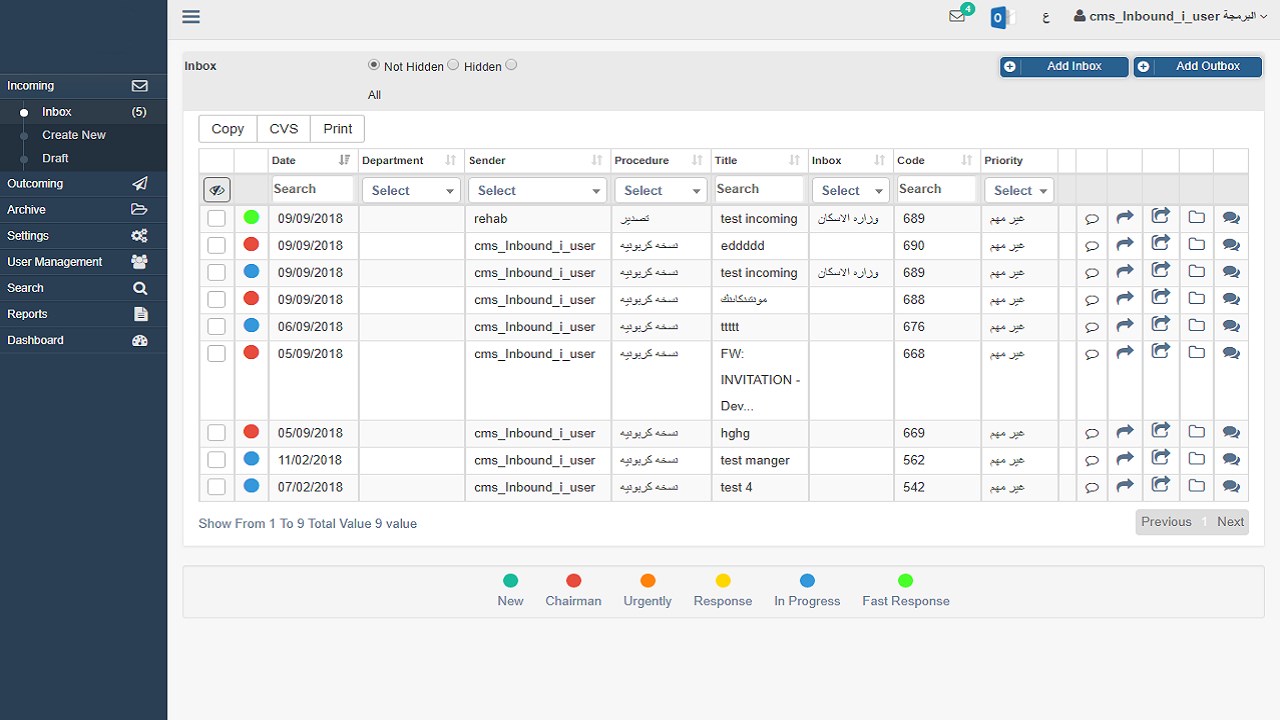Select Inbox (5) in sidebar
The image size is (1280, 720).
[83, 112]
